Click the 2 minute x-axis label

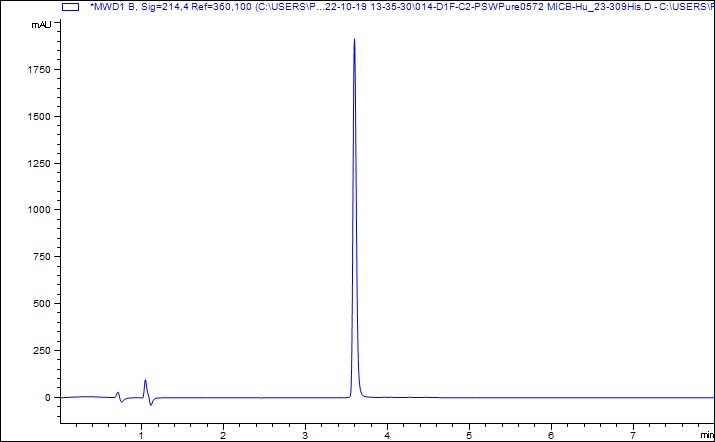(223, 435)
